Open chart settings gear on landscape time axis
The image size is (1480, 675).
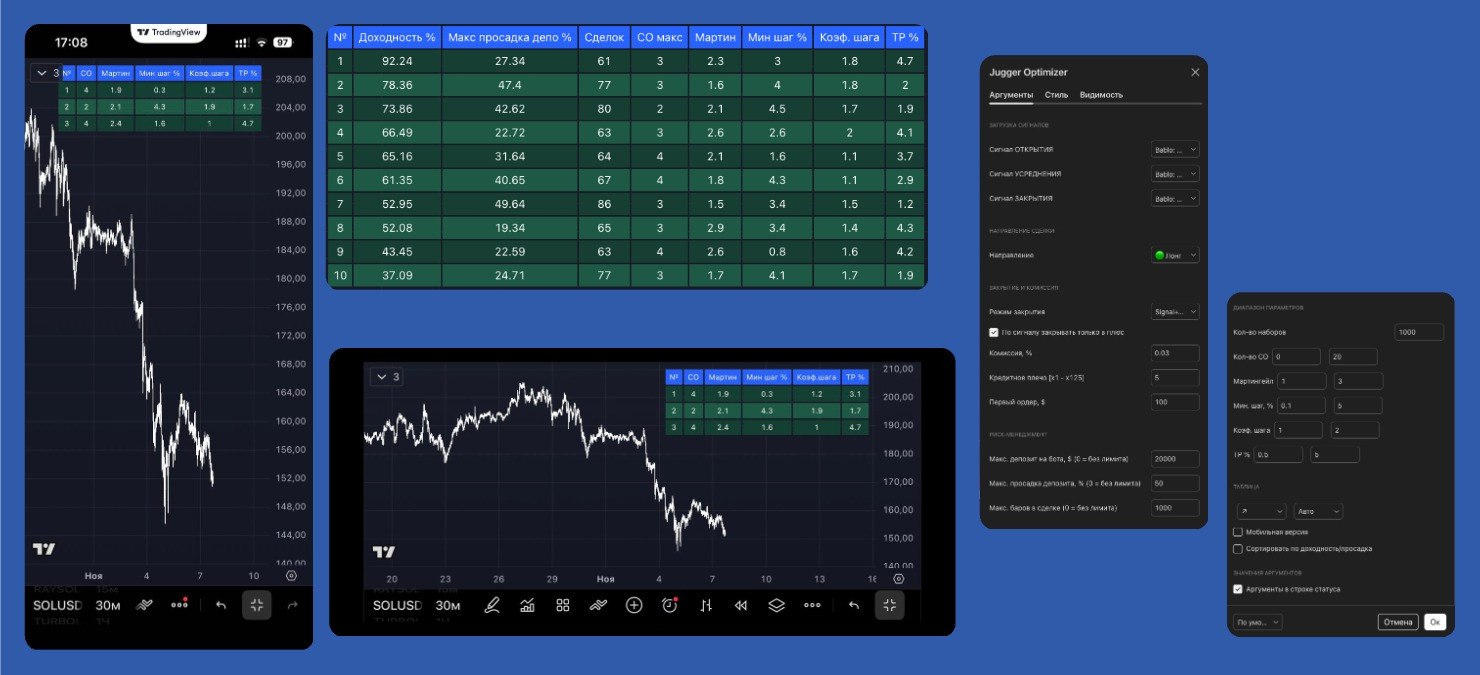coord(899,579)
